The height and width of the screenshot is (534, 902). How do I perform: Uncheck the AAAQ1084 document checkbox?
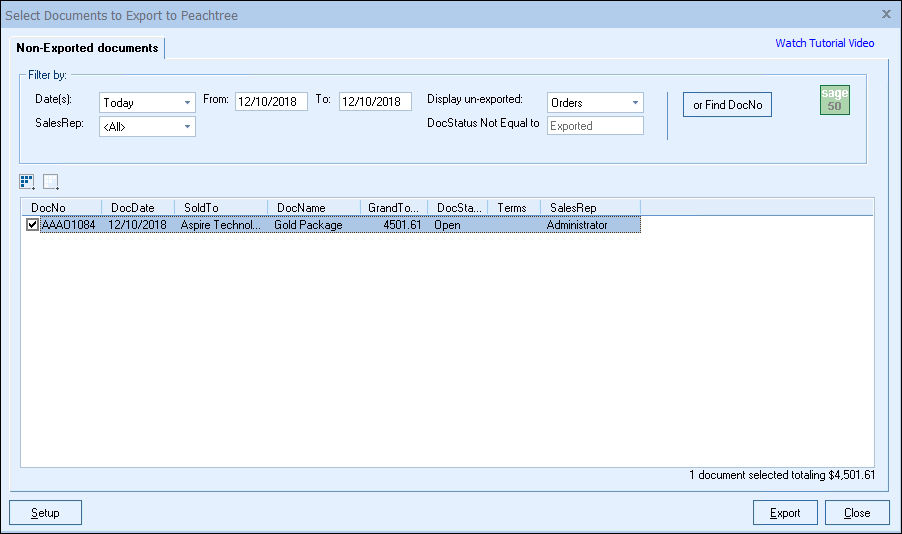tap(32, 225)
